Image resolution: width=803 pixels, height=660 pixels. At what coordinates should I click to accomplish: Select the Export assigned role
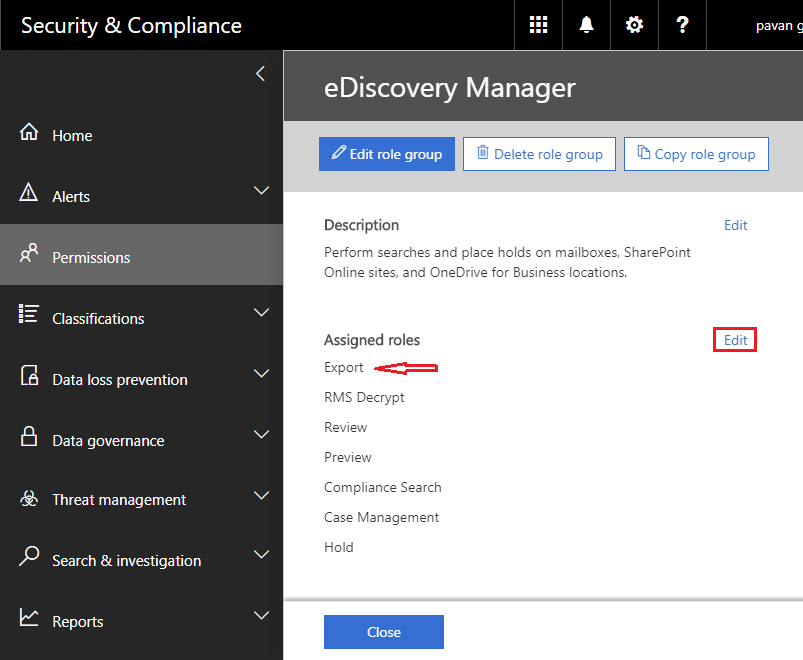click(344, 368)
